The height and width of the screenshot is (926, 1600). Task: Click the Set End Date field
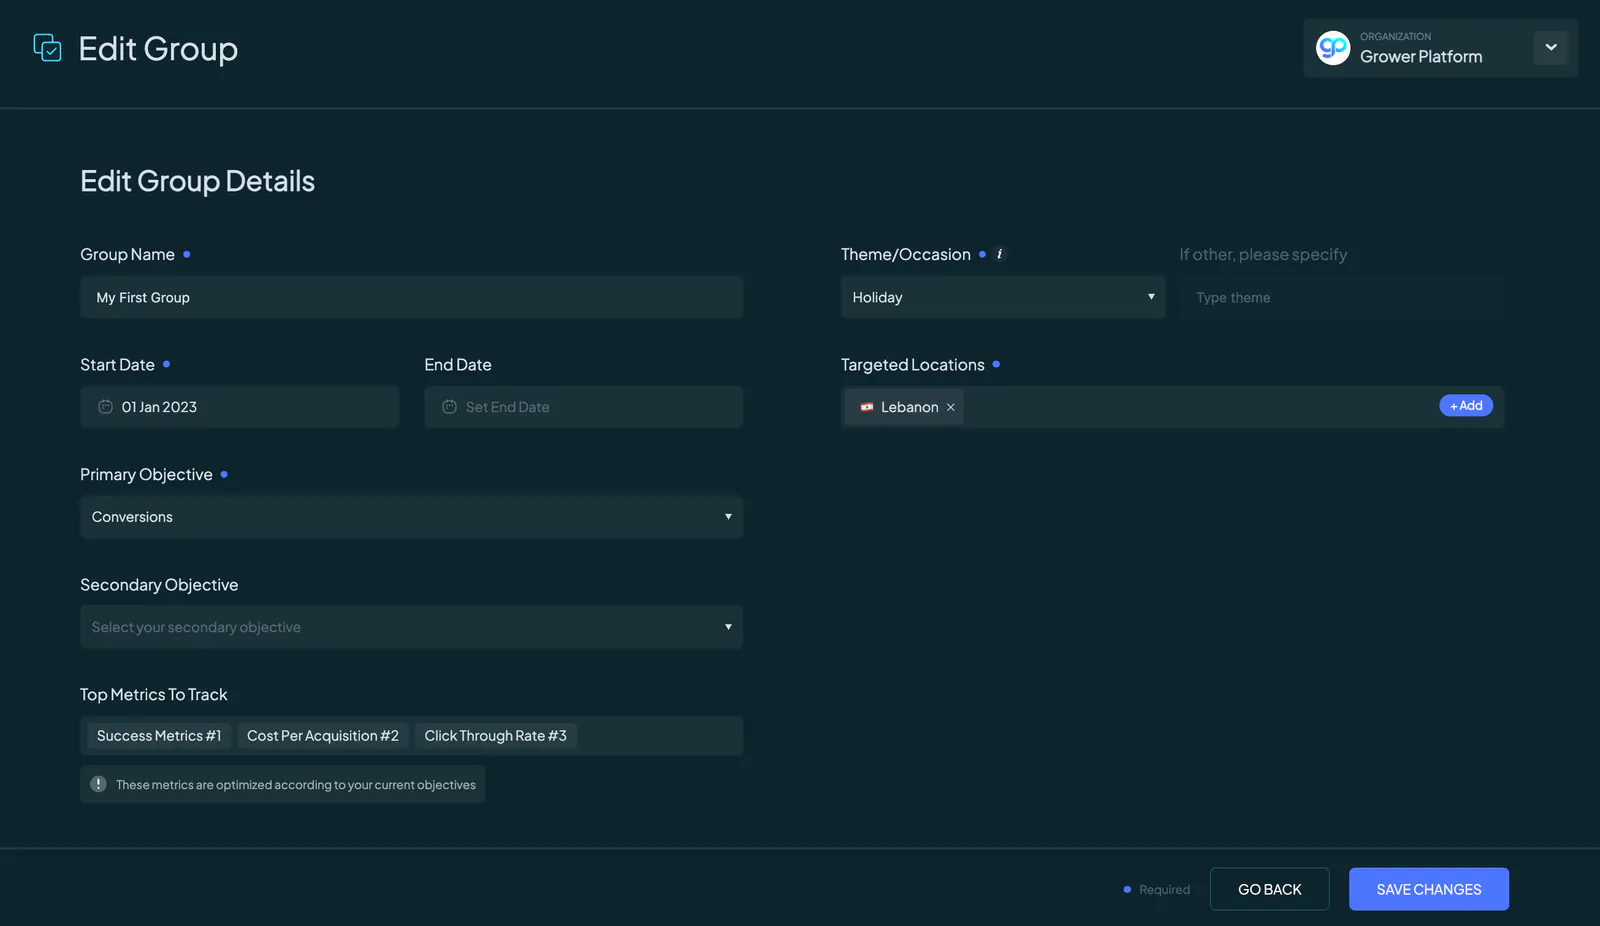click(583, 407)
